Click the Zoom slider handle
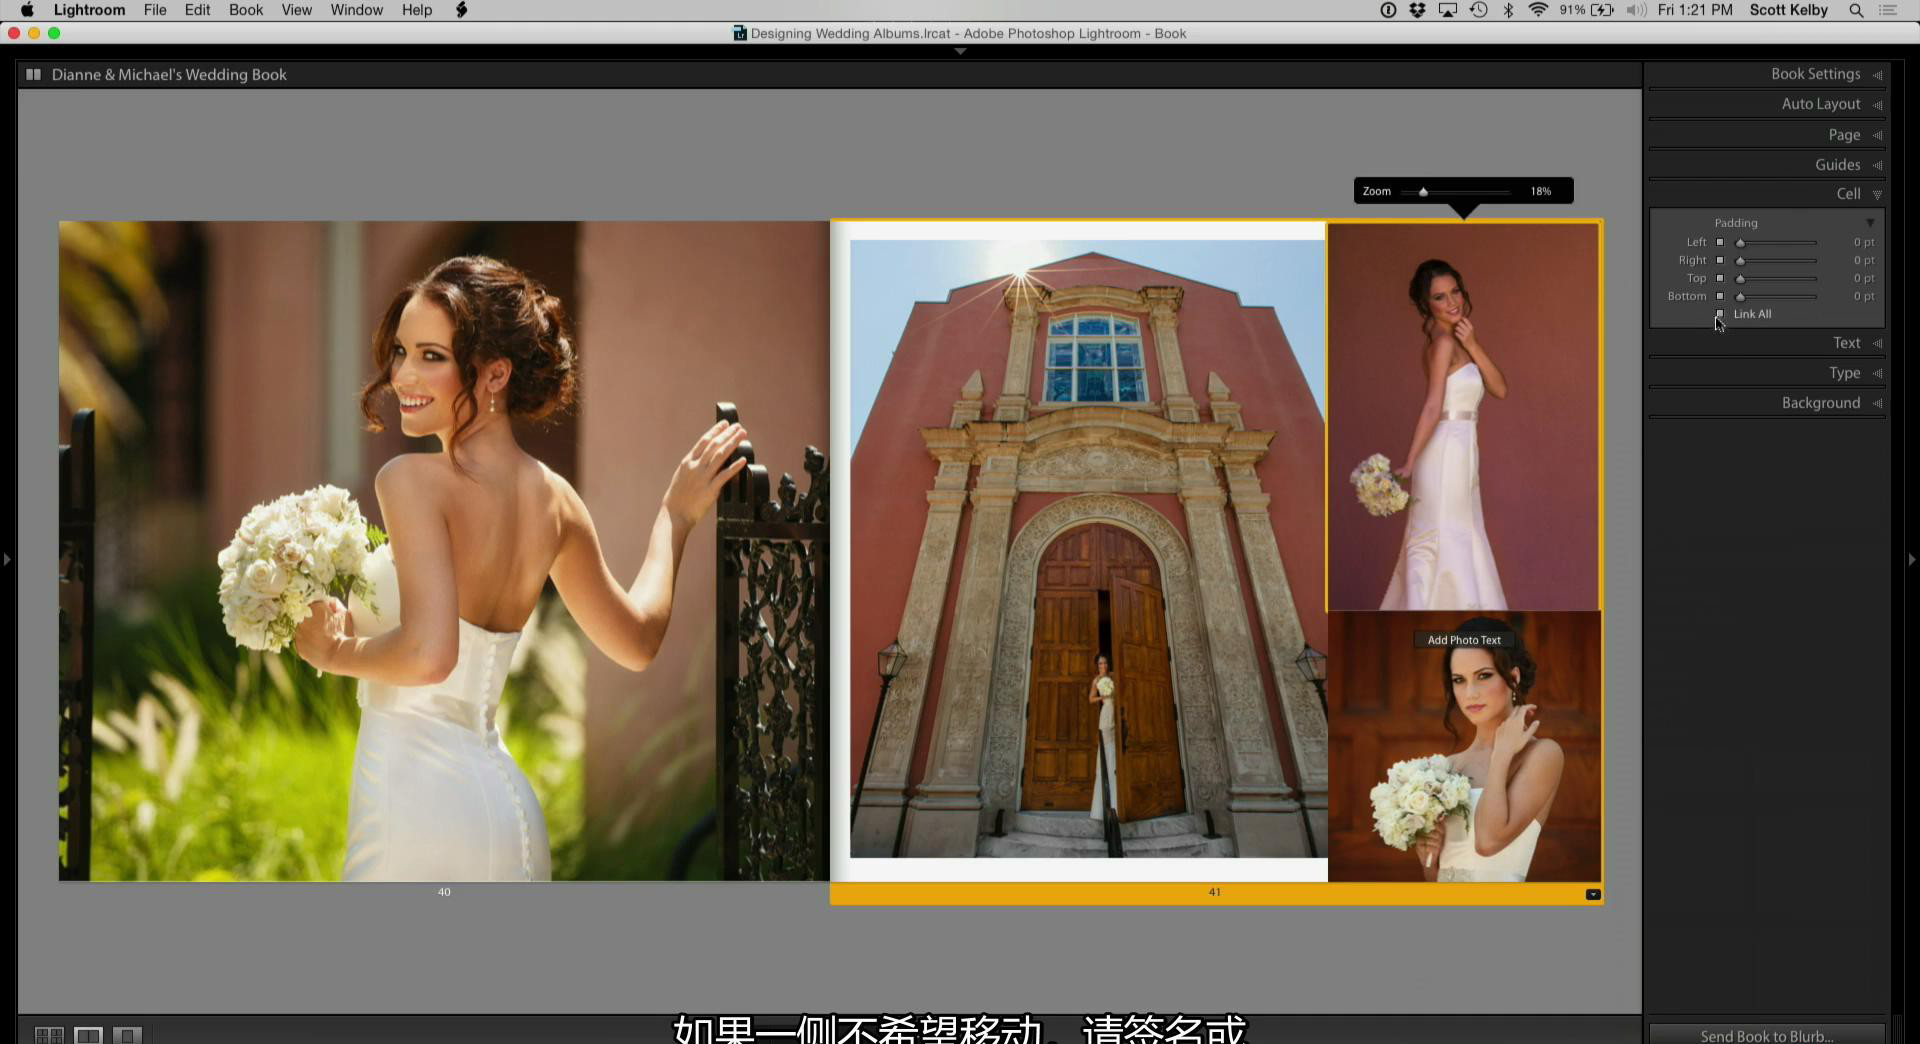The image size is (1920, 1044). tap(1423, 192)
